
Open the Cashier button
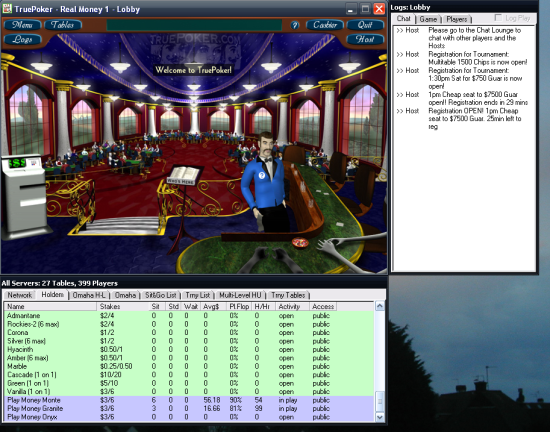325,25
